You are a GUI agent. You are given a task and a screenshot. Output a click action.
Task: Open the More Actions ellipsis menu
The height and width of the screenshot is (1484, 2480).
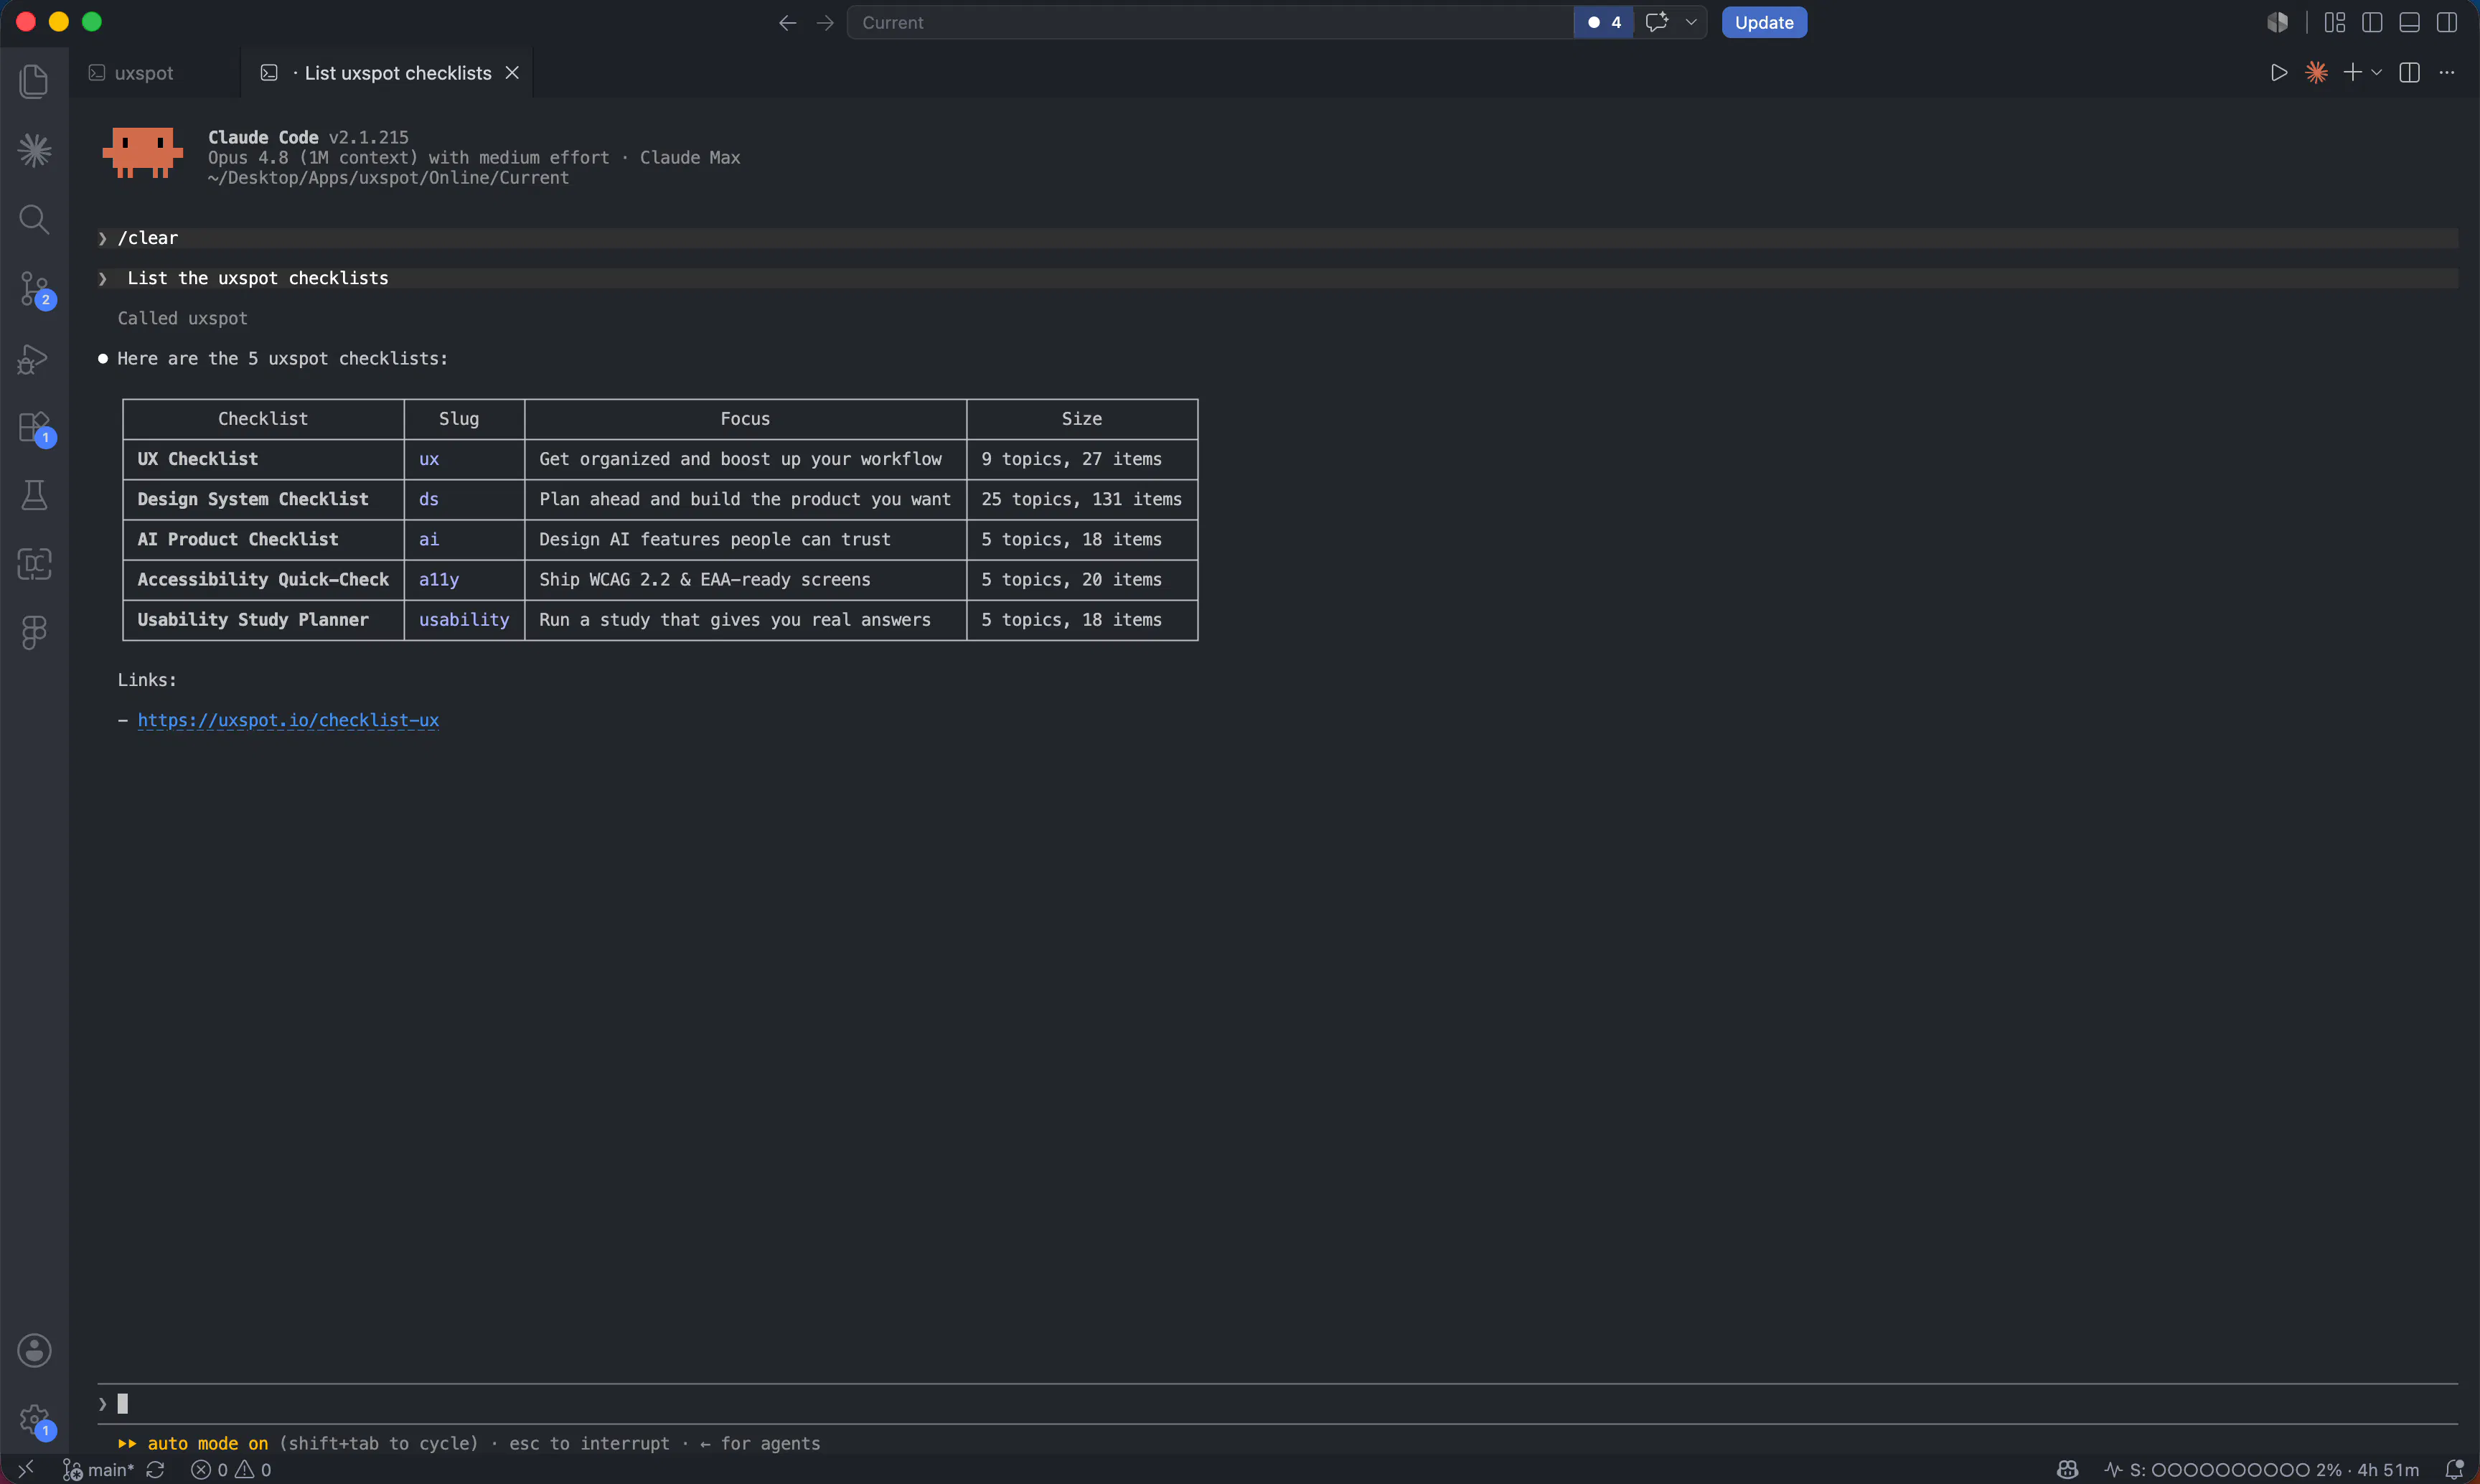point(2447,73)
